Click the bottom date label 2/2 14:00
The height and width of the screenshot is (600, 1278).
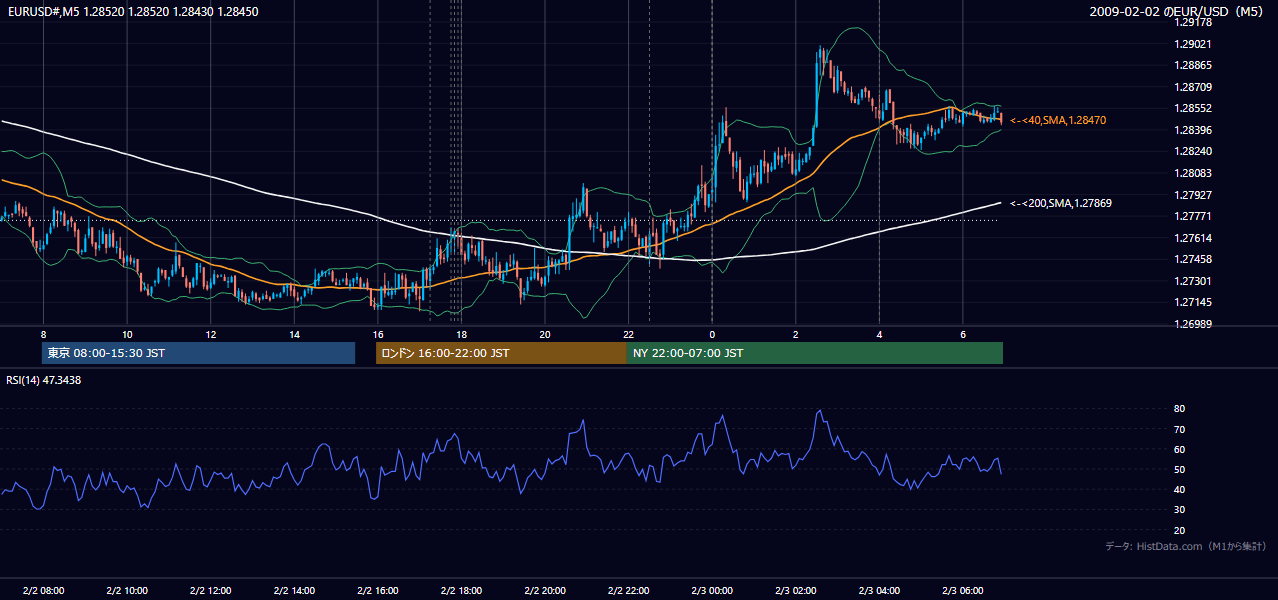294,590
